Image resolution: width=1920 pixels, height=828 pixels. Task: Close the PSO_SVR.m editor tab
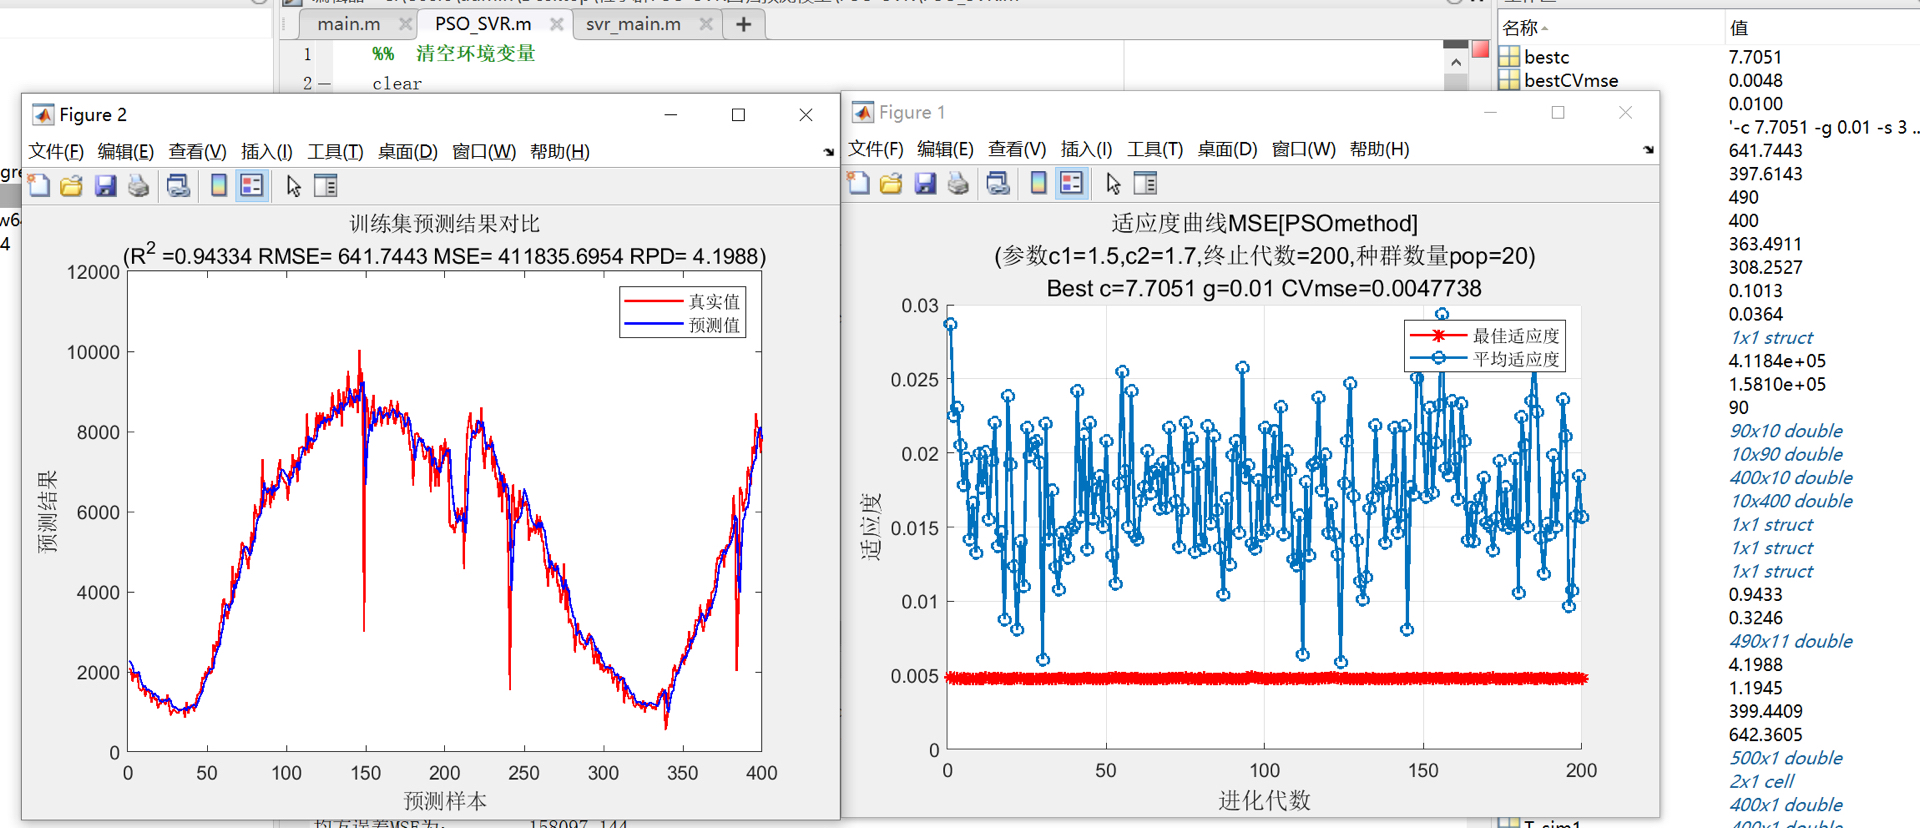click(x=557, y=24)
